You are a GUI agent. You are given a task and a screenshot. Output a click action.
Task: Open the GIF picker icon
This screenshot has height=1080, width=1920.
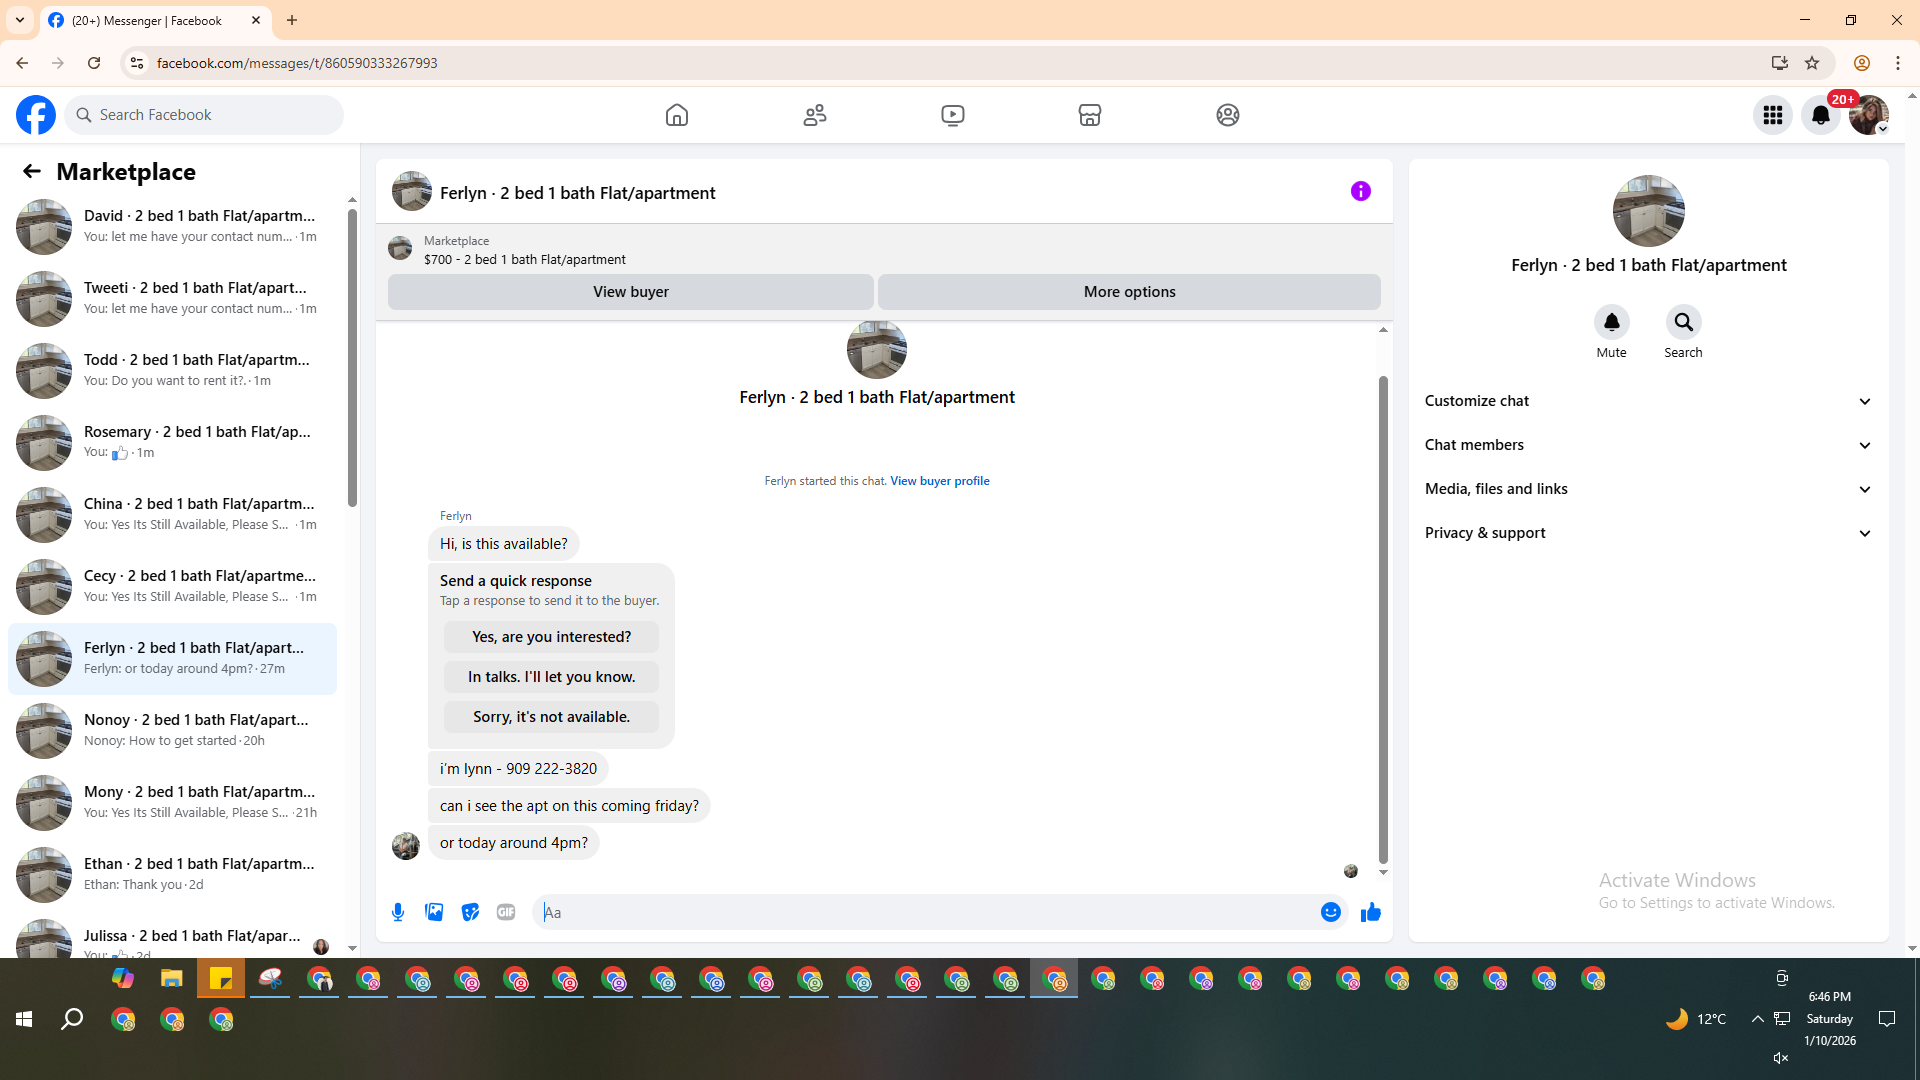[506, 912]
